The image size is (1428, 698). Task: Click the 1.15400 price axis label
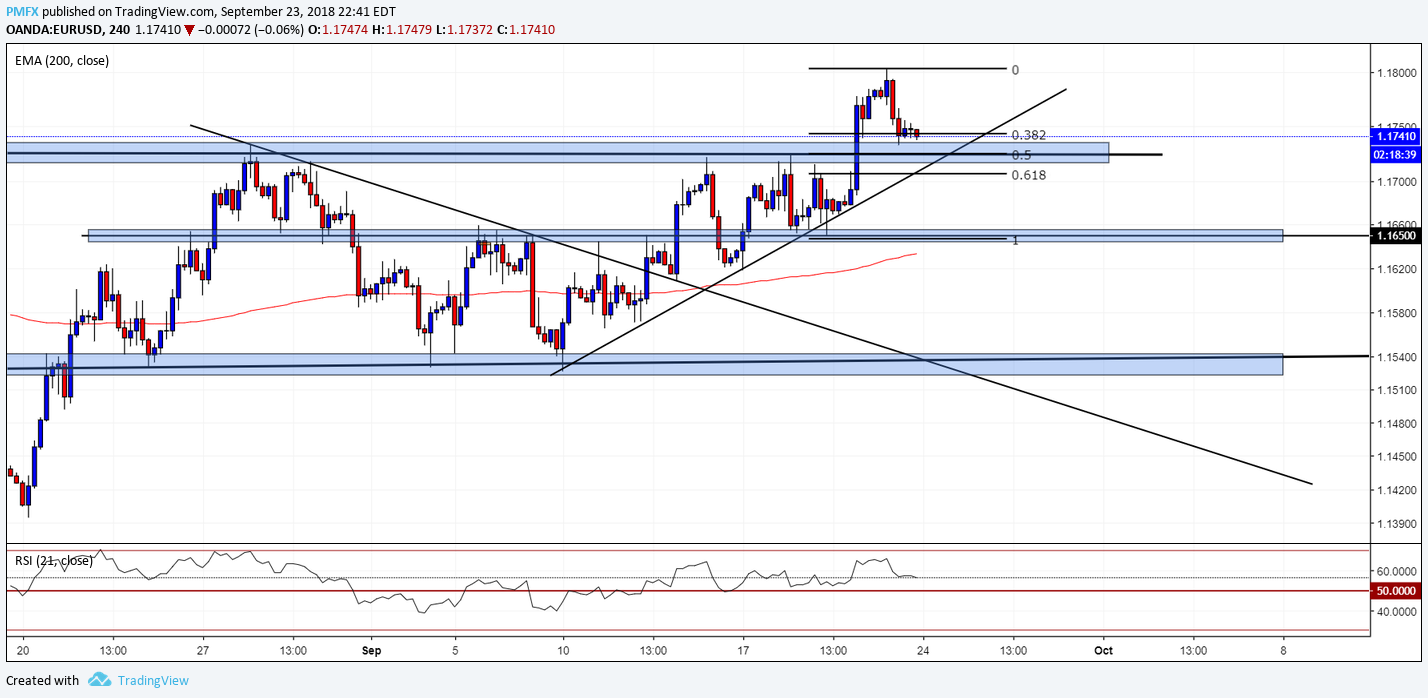click(x=1396, y=358)
